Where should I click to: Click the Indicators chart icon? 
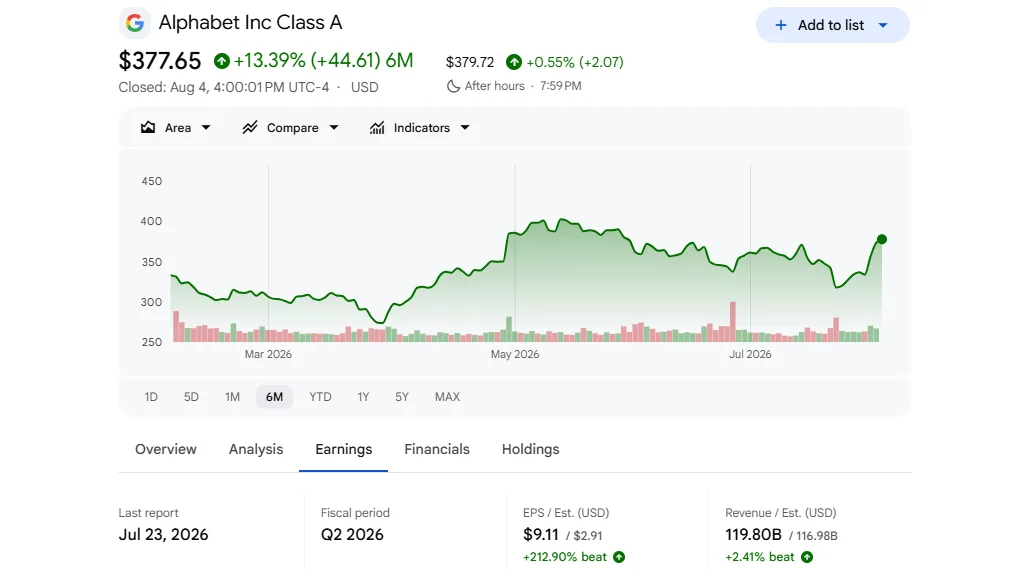coord(377,128)
